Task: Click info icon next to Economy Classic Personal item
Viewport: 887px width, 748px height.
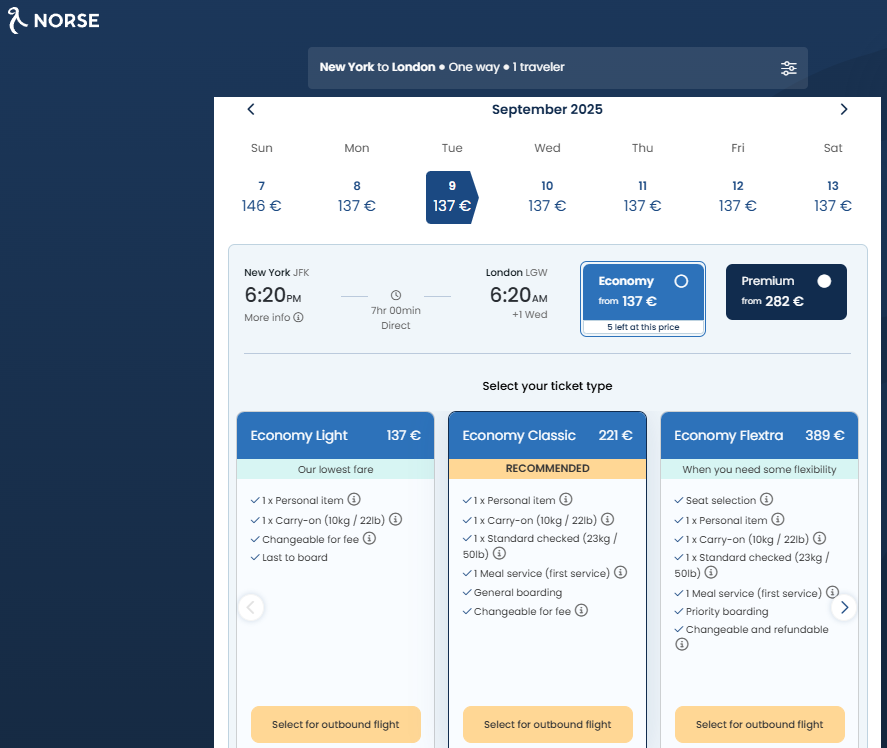Action: point(566,499)
